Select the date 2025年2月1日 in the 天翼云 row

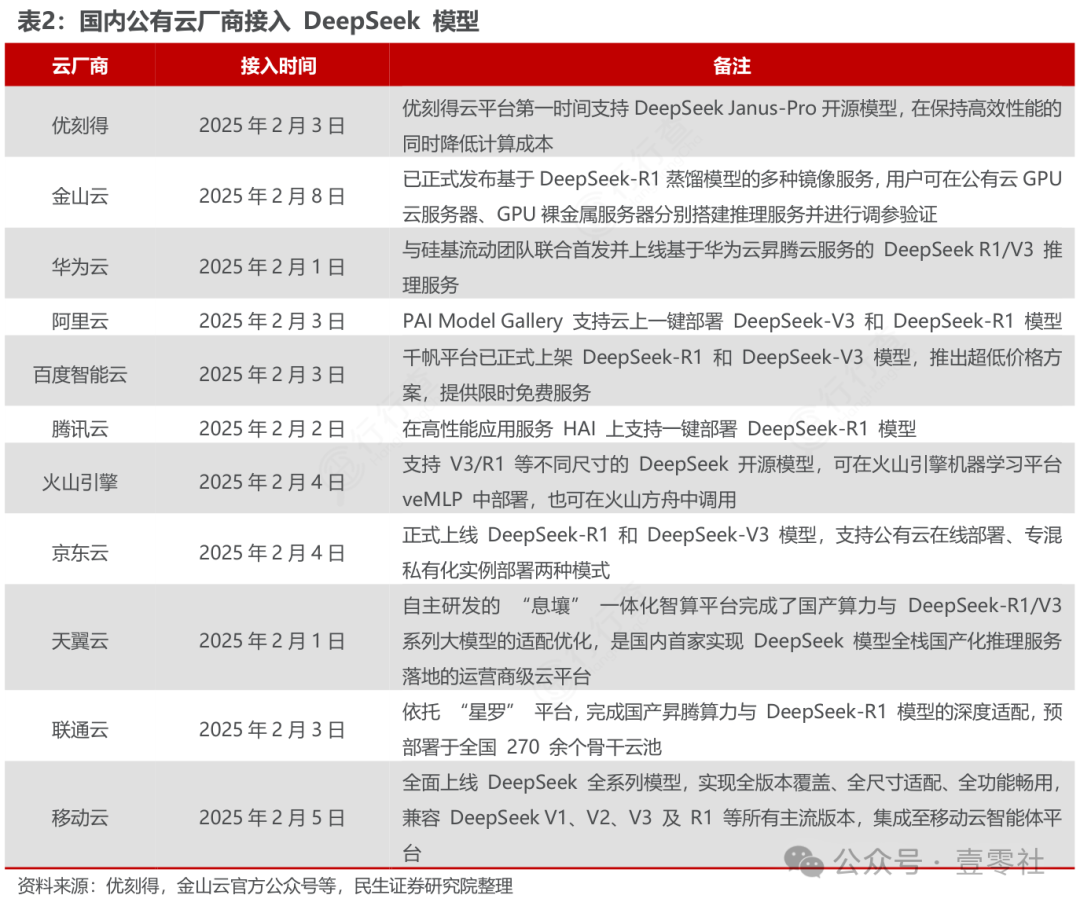272,641
